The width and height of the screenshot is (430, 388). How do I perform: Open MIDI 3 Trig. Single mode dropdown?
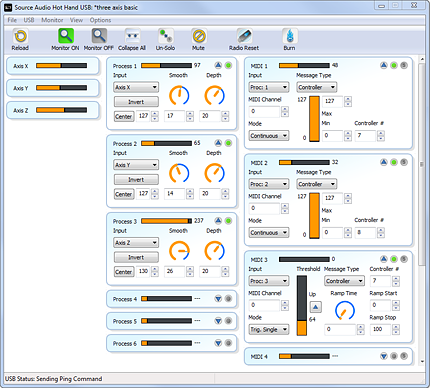[x=269, y=329]
